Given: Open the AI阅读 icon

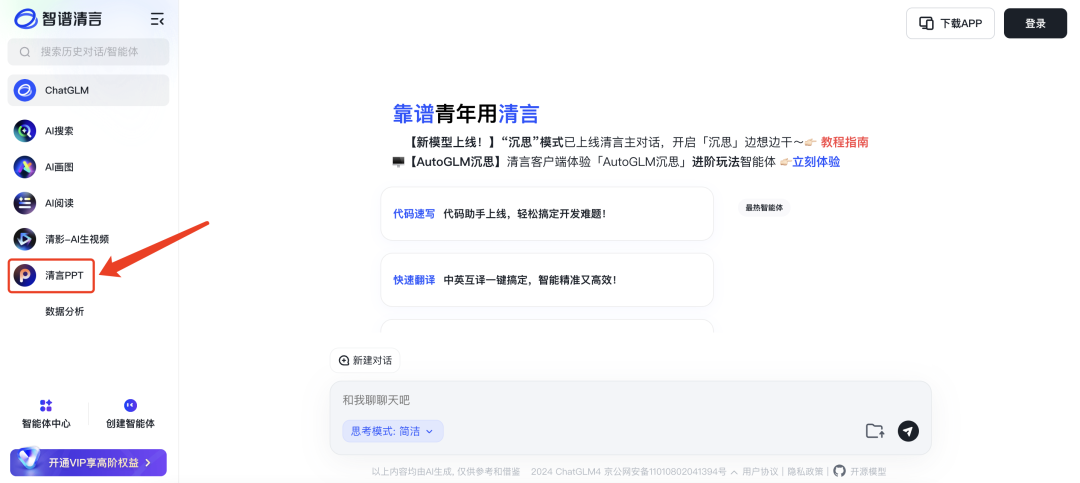Looking at the screenshot, I should pyautogui.click(x=25, y=203).
